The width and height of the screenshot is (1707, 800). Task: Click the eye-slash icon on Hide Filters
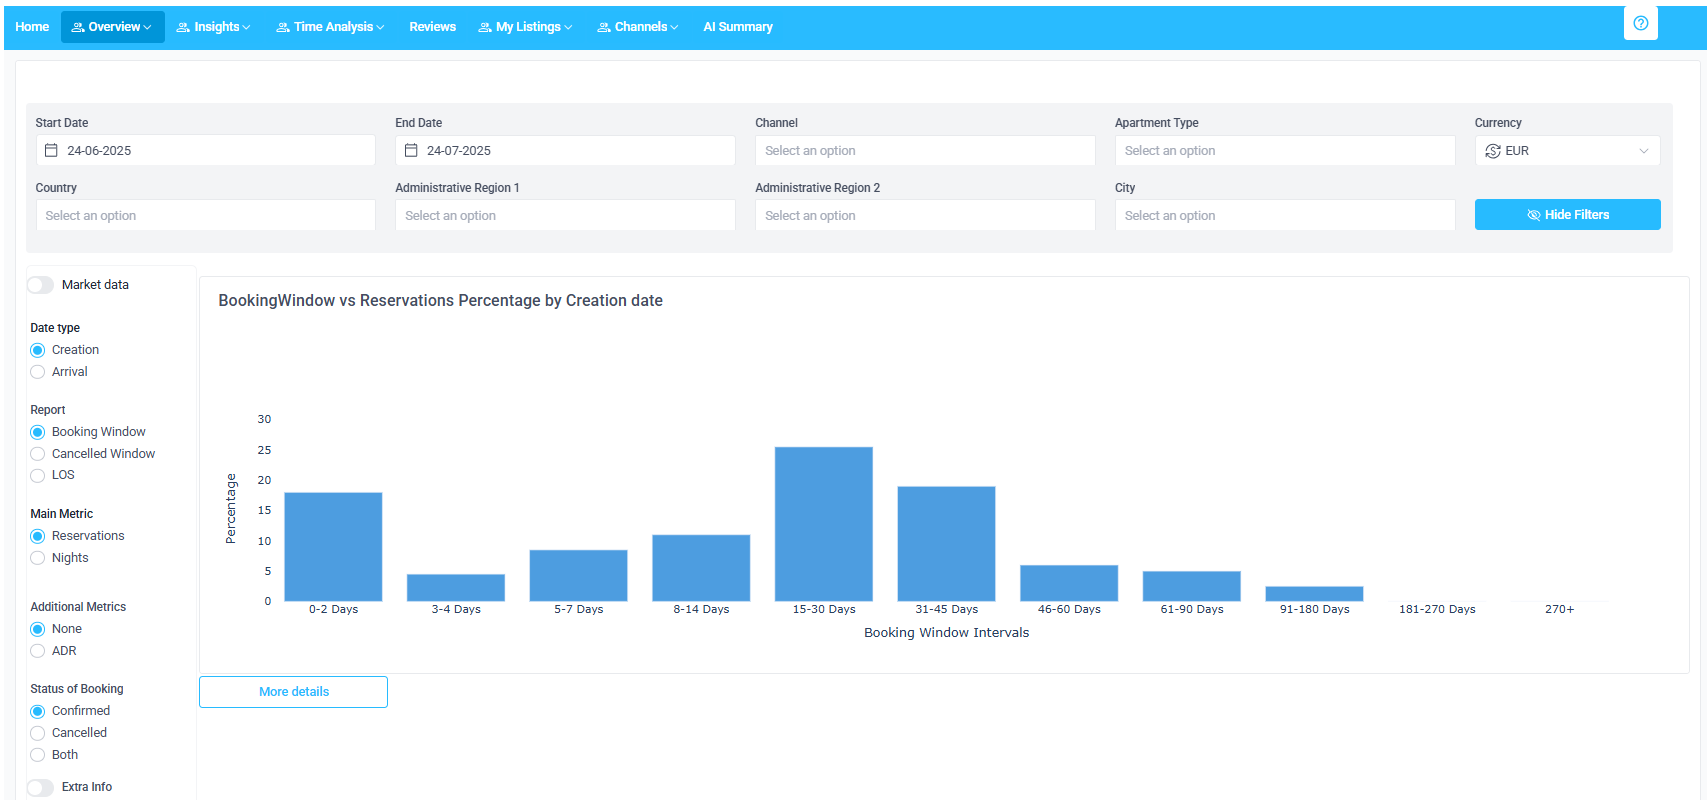pos(1533,215)
